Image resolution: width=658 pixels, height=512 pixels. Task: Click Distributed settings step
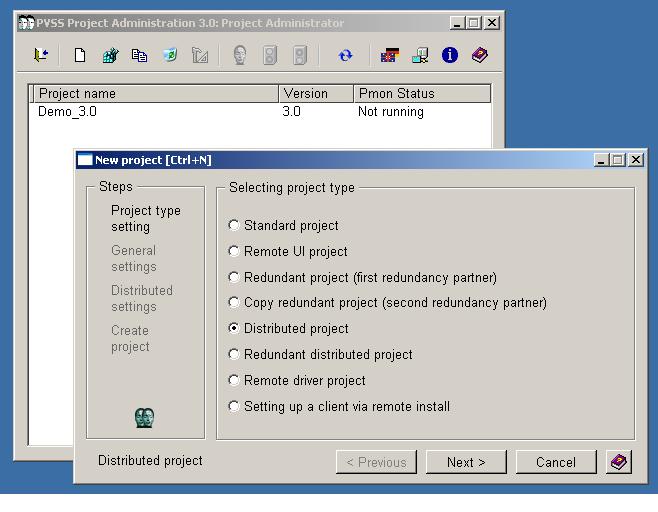142,298
